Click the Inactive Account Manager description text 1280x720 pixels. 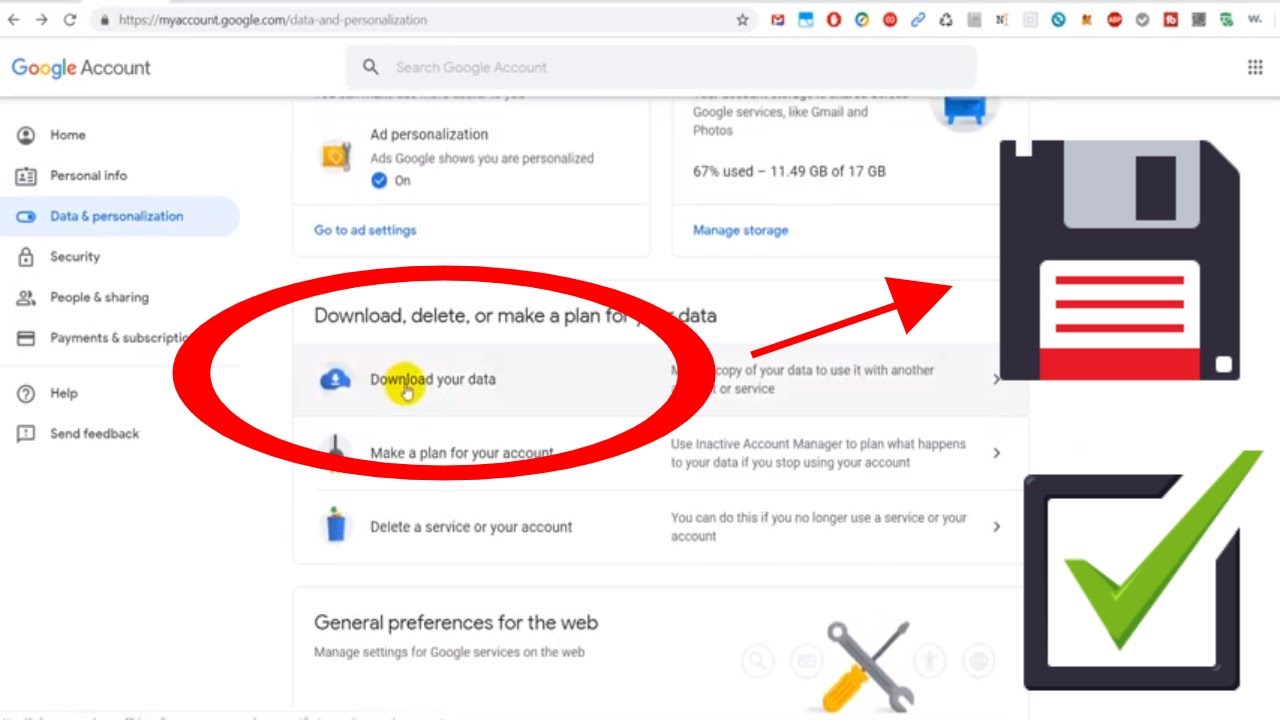818,453
